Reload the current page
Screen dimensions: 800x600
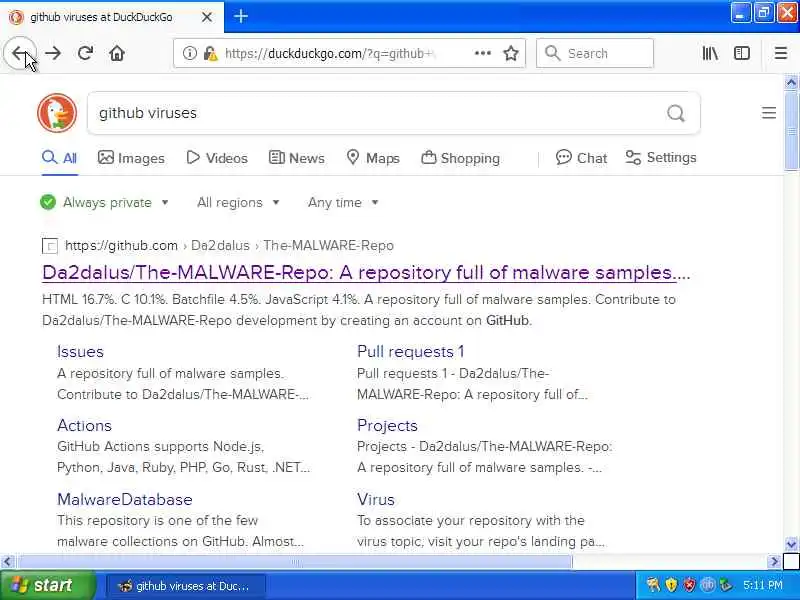[x=85, y=53]
